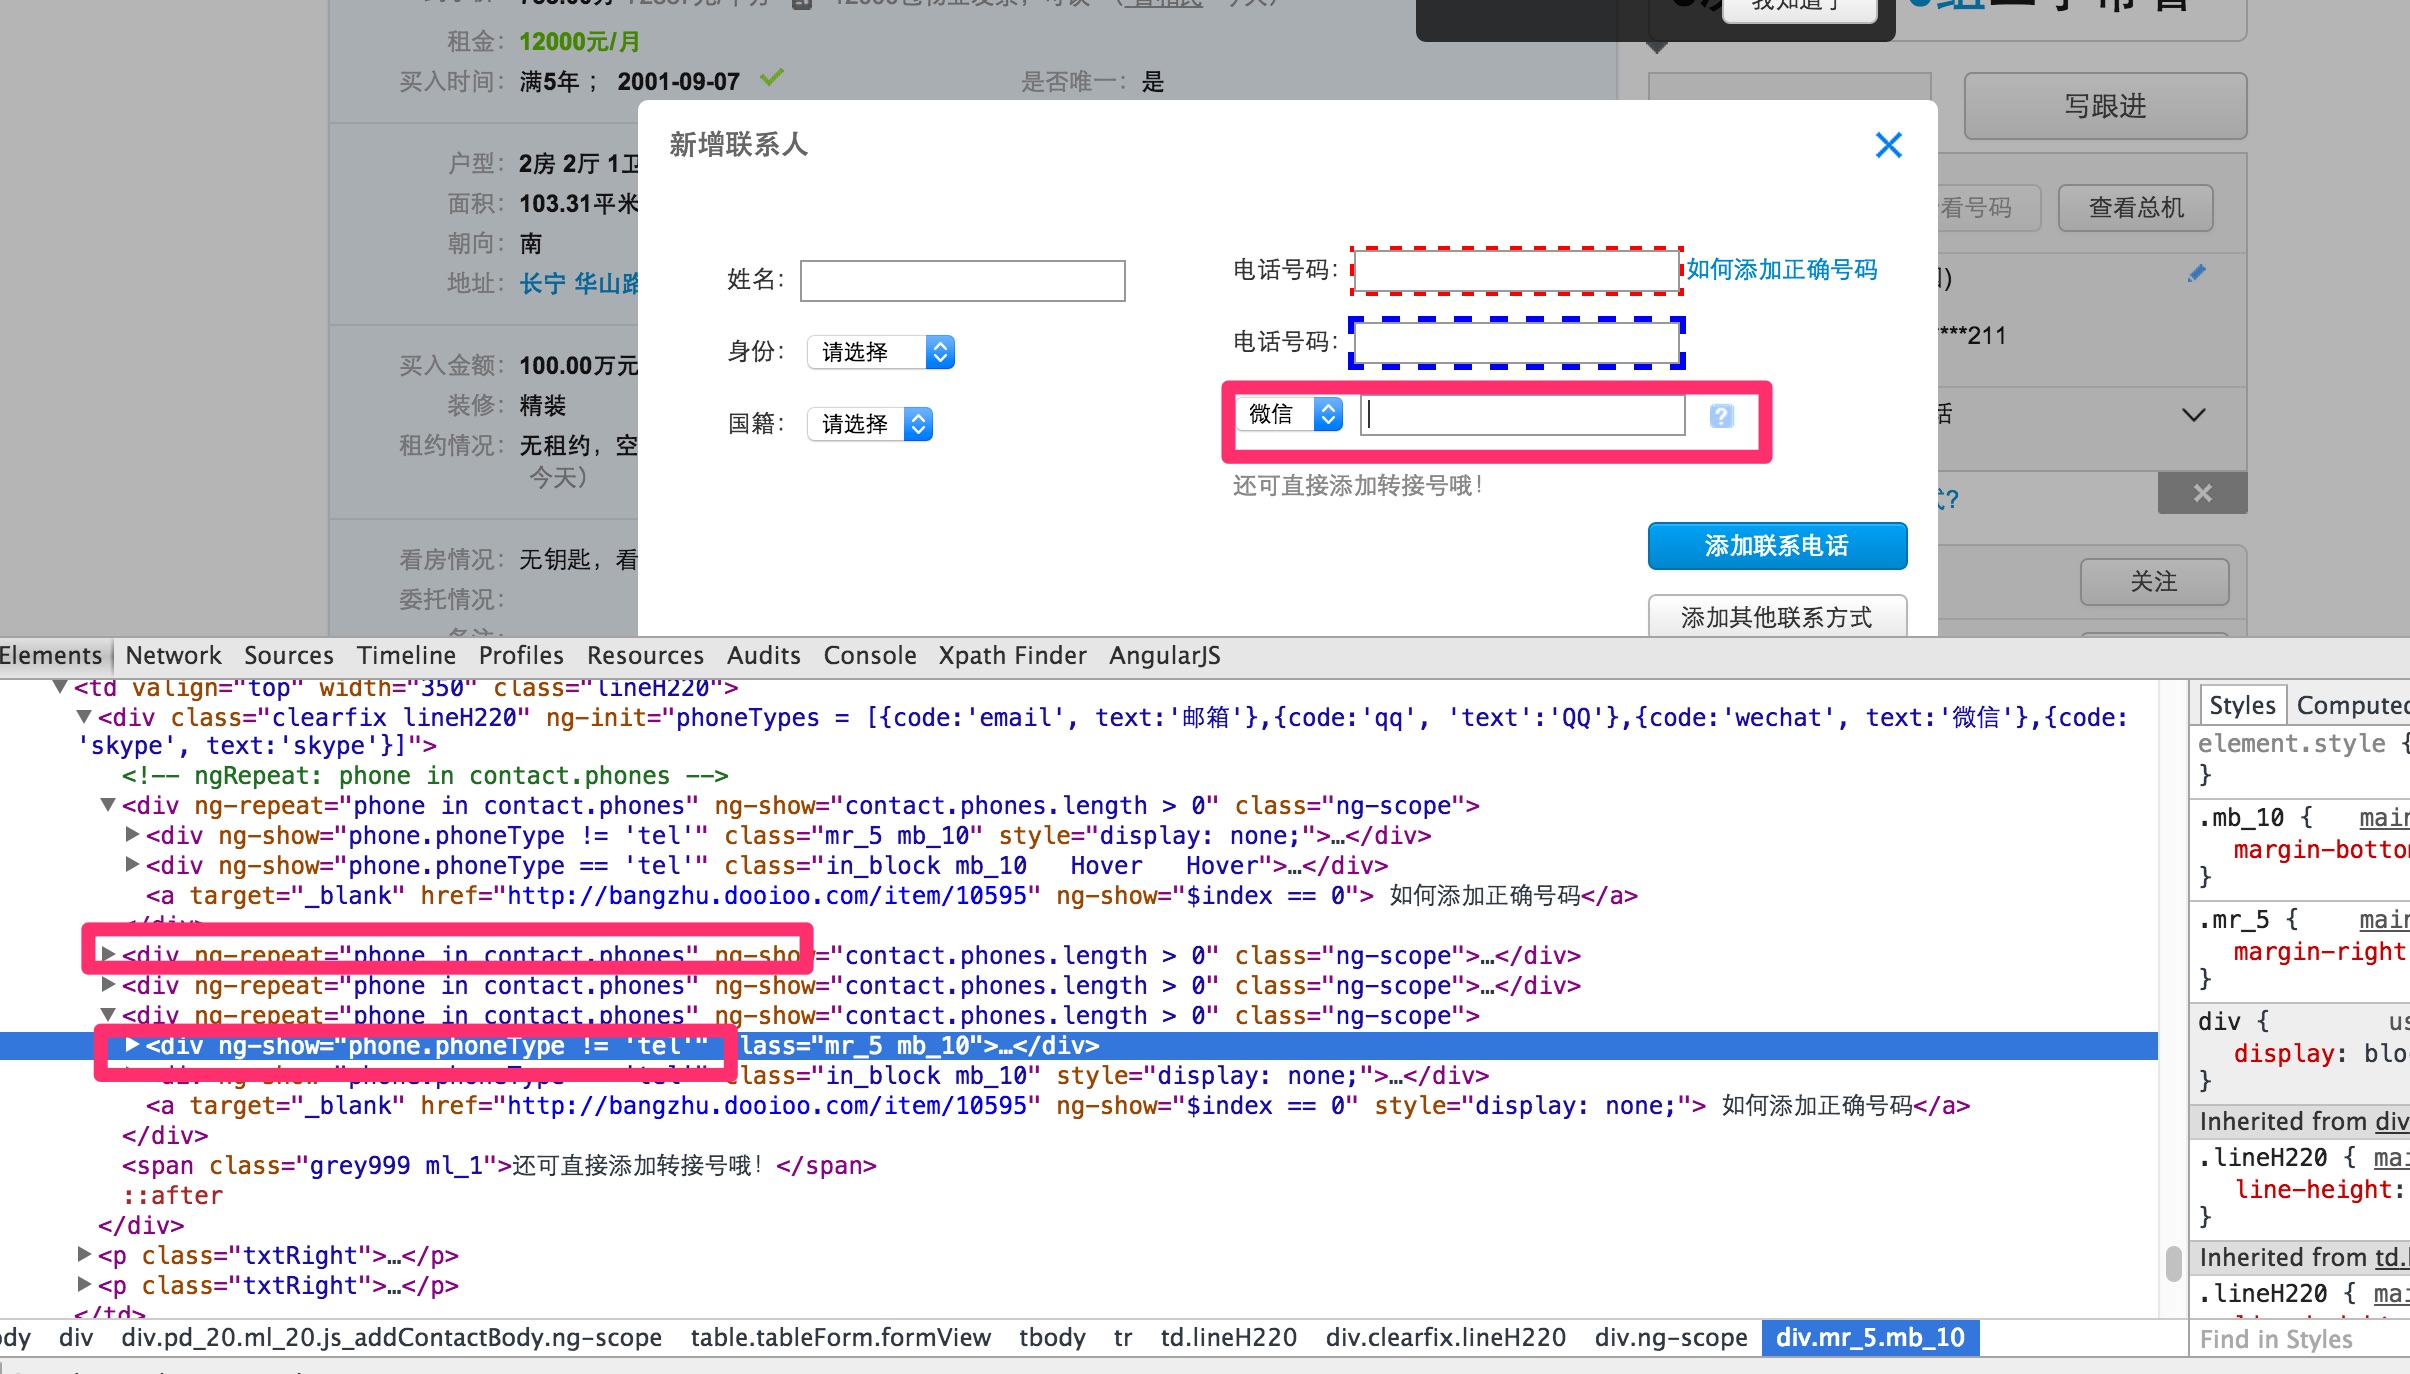This screenshot has width=2410, height=1374.
Task: Expand the chevron-down arrow in right panel
Action: tap(2194, 415)
